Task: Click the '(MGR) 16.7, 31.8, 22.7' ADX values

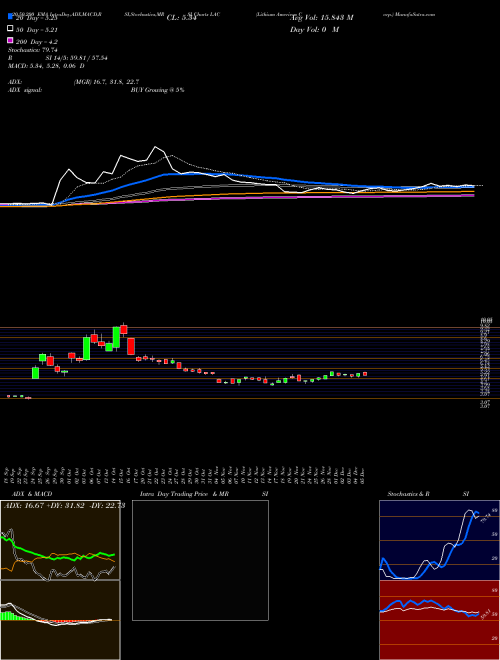Action: (x=106, y=82)
